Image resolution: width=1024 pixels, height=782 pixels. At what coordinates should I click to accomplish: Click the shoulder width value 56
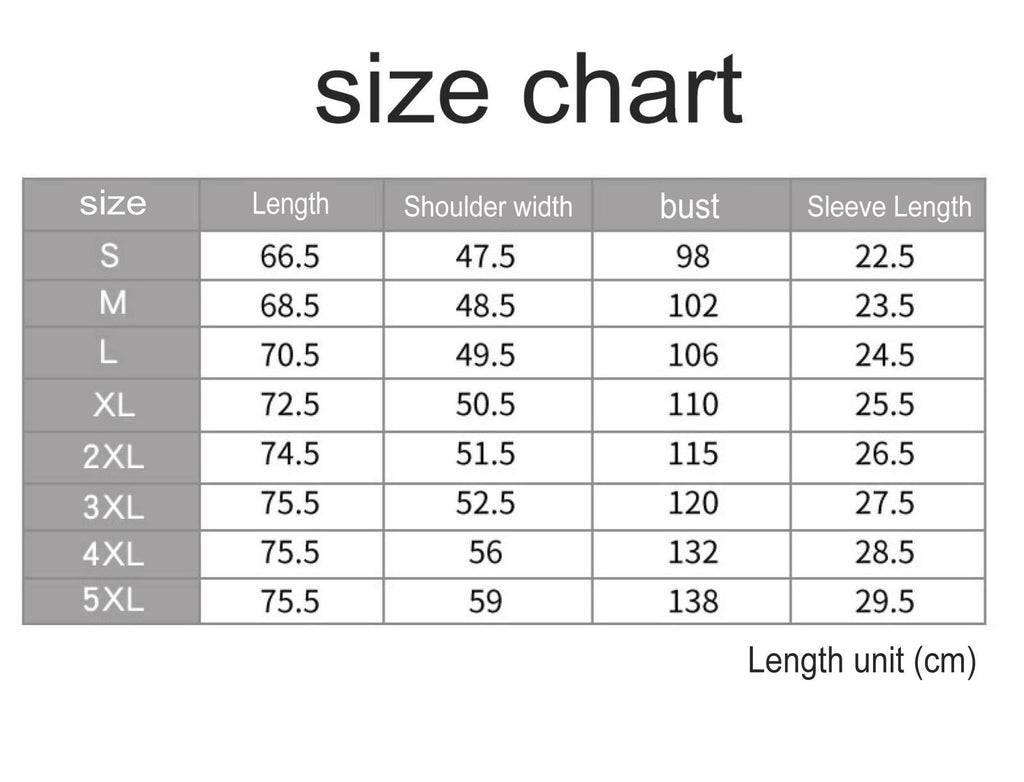(x=486, y=552)
